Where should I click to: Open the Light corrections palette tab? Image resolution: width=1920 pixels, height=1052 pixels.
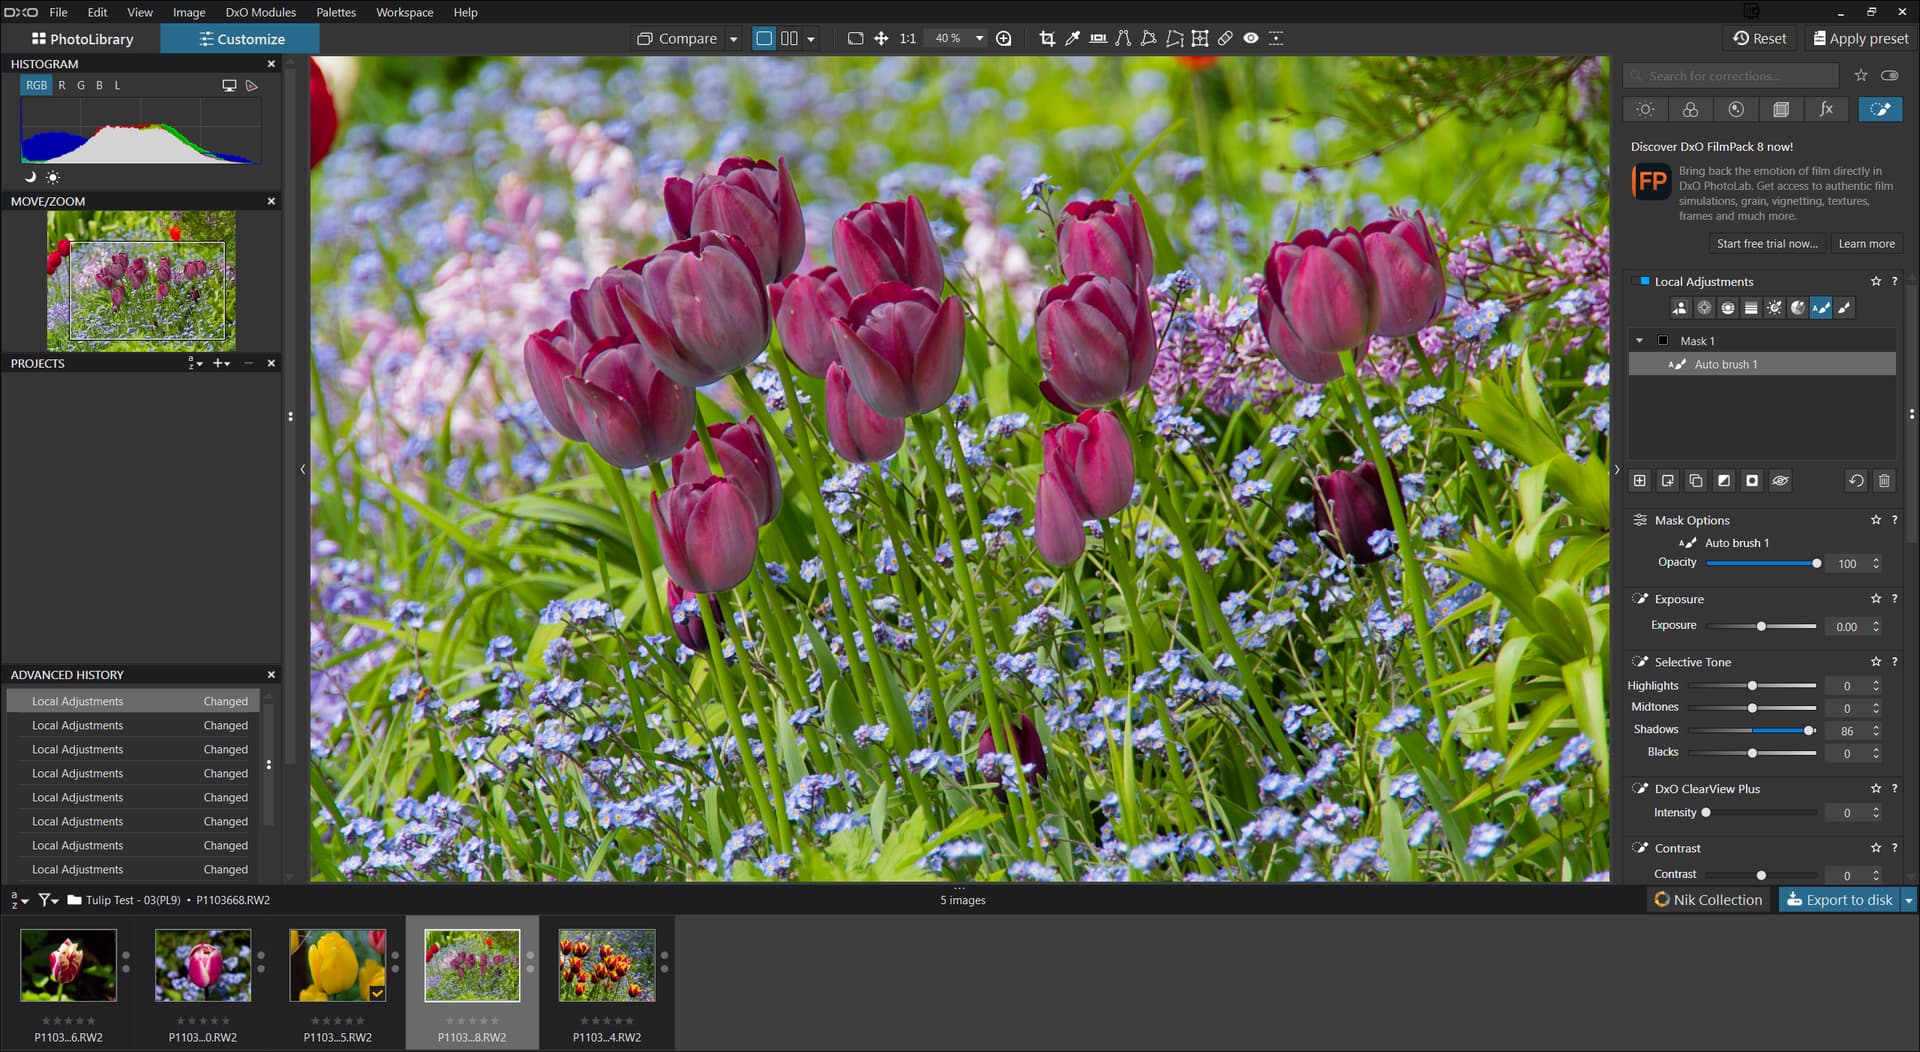[x=1645, y=109]
